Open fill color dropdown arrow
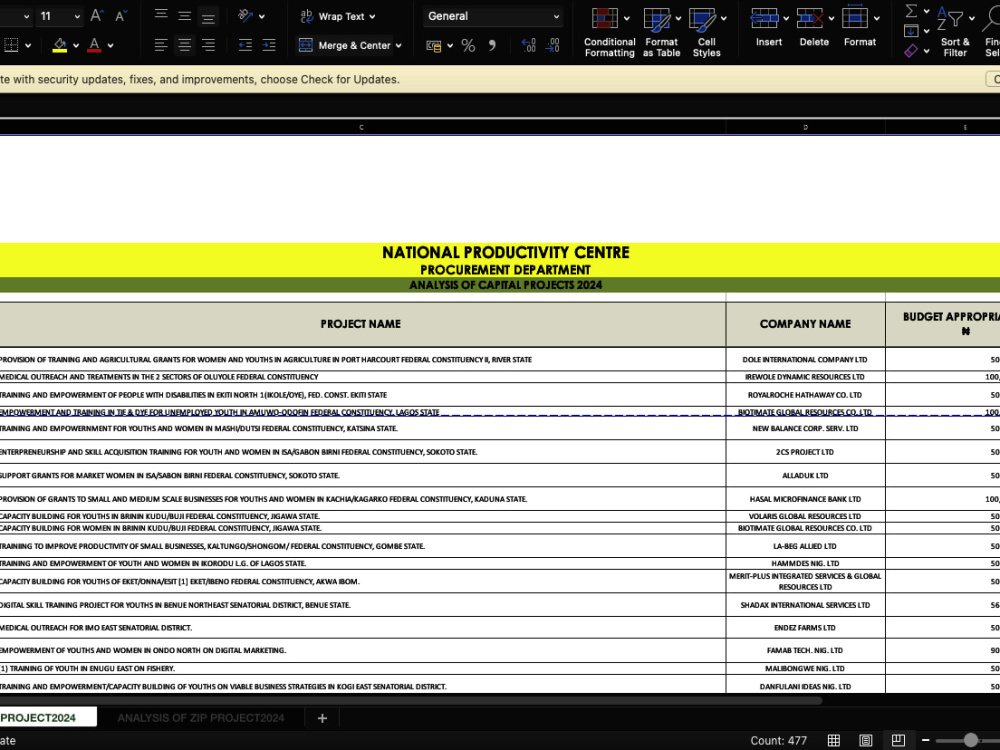The image size is (1000, 750). coord(76,45)
